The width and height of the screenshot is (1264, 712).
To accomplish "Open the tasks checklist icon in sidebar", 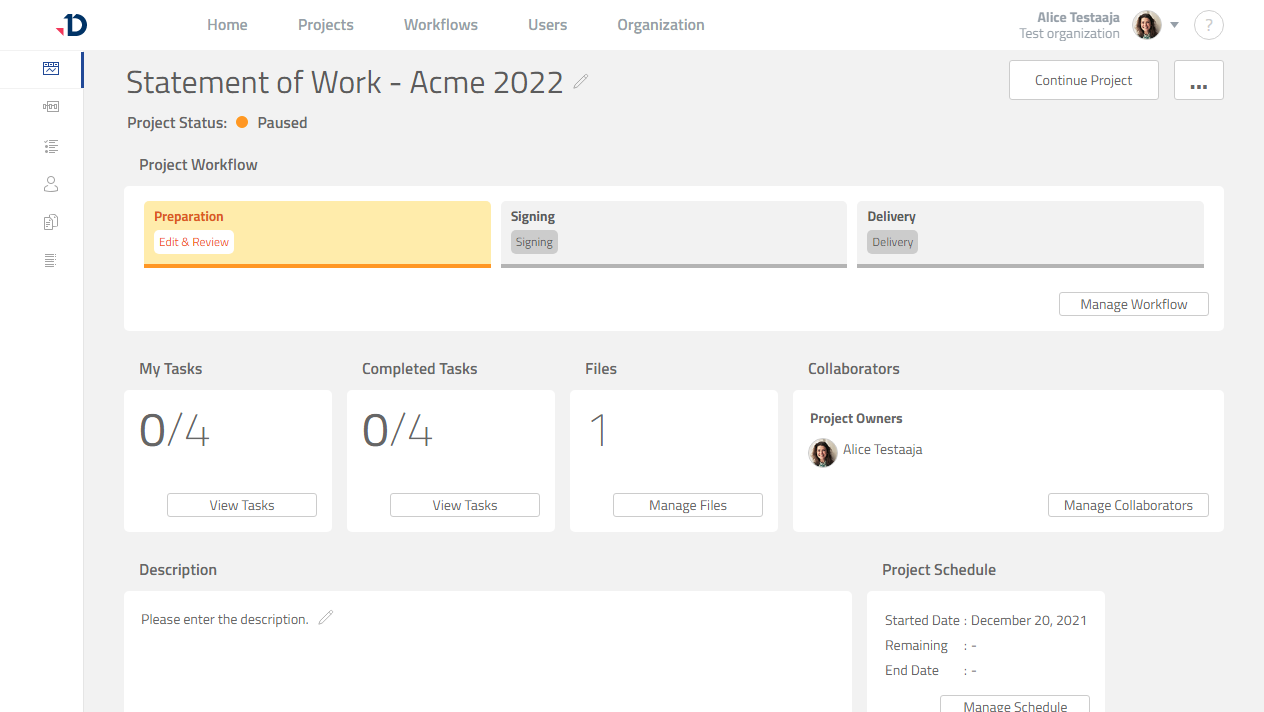I will click(51, 145).
